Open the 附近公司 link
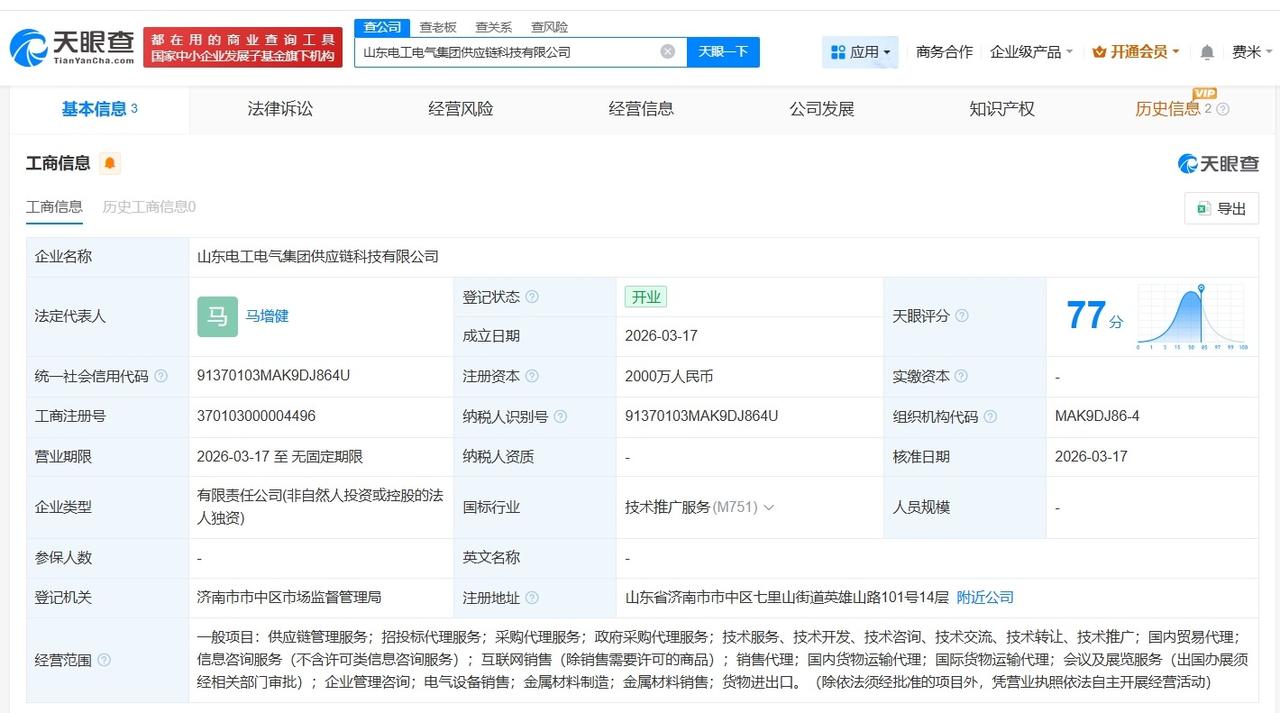Image resolution: width=1280 pixels, height=713 pixels. (x=985, y=597)
